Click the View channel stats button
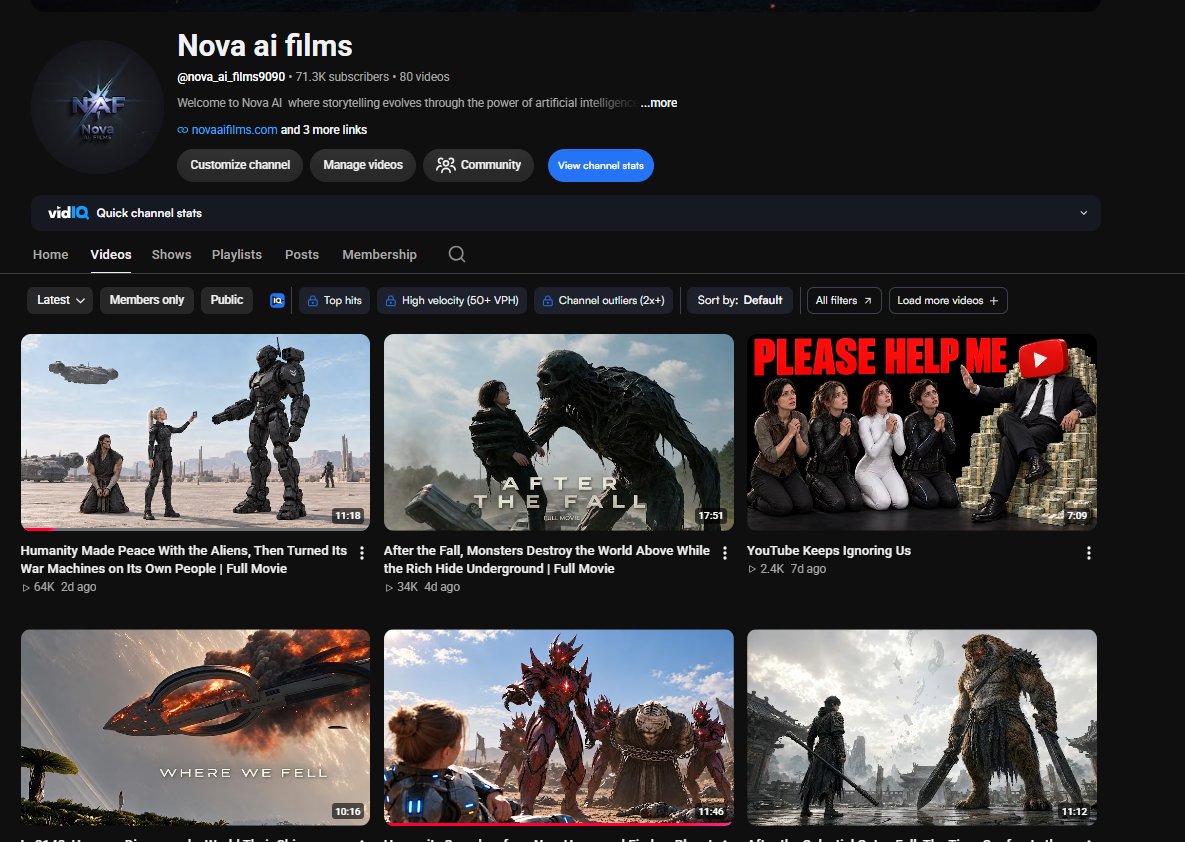The height and width of the screenshot is (842, 1185). (x=601, y=166)
